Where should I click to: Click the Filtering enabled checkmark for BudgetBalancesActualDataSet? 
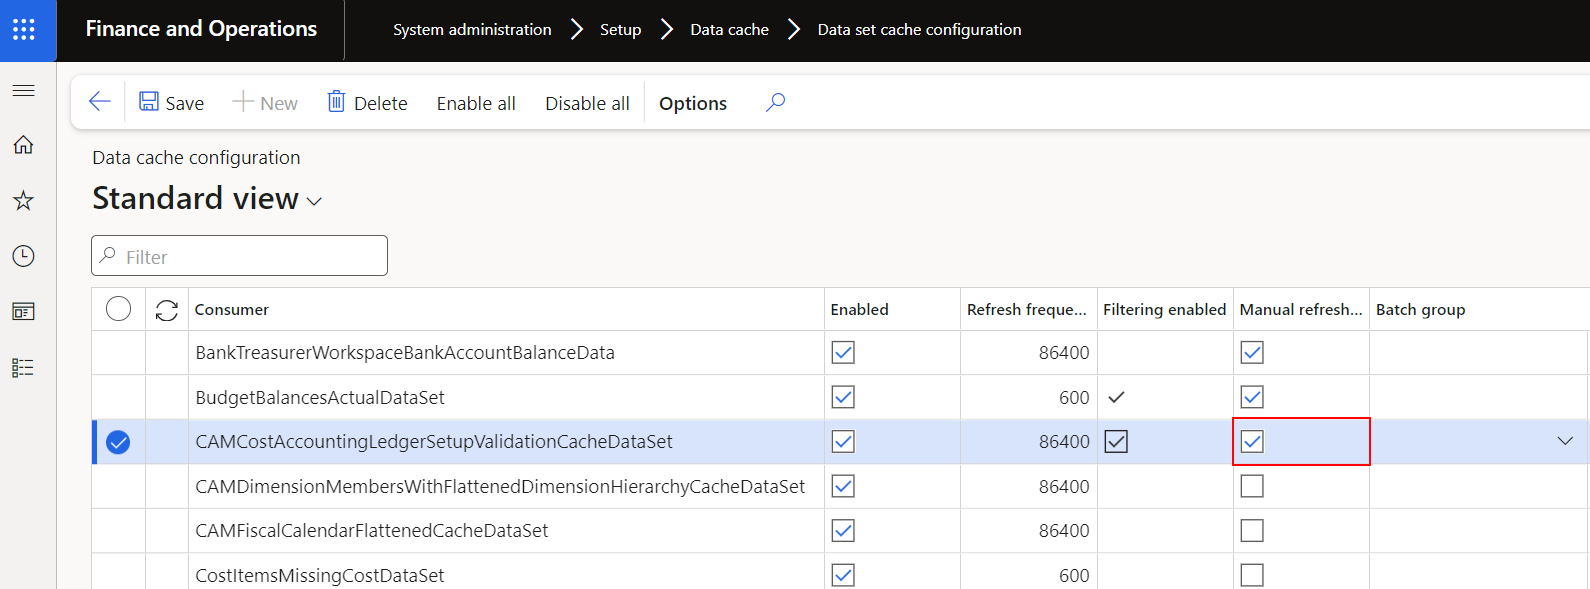[1116, 397]
